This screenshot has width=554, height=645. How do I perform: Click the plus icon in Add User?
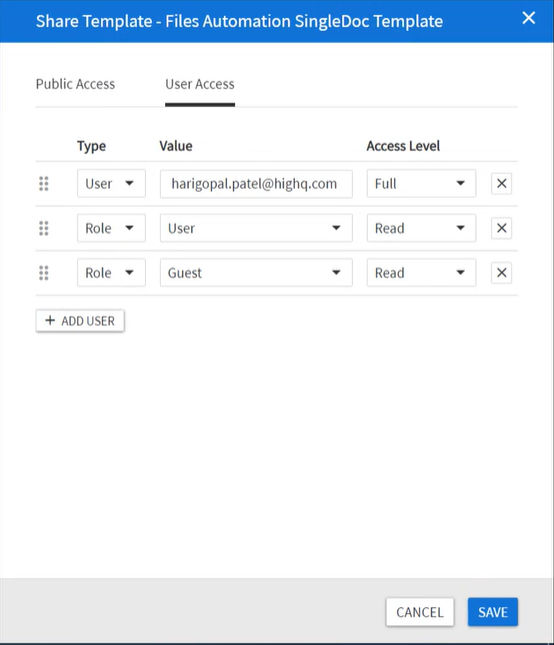tap(50, 320)
